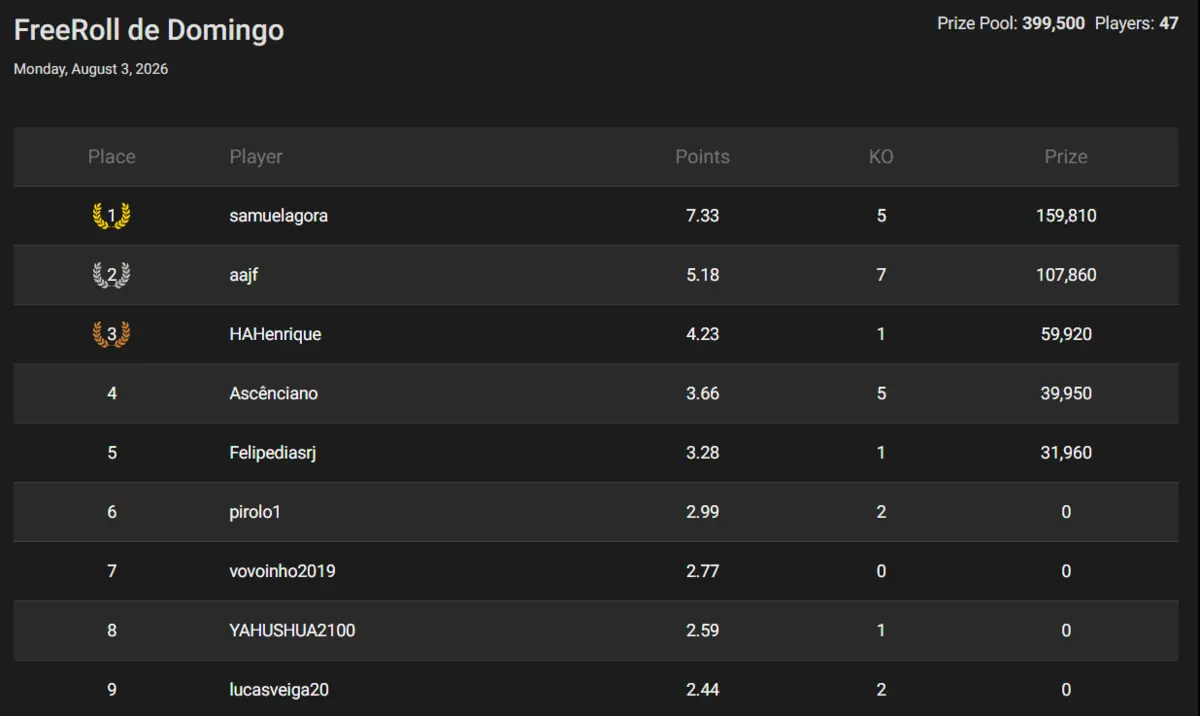Image resolution: width=1200 pixels, height=716 pixels.
Task: Sort by Points column header
Action: tap(702, 157)
